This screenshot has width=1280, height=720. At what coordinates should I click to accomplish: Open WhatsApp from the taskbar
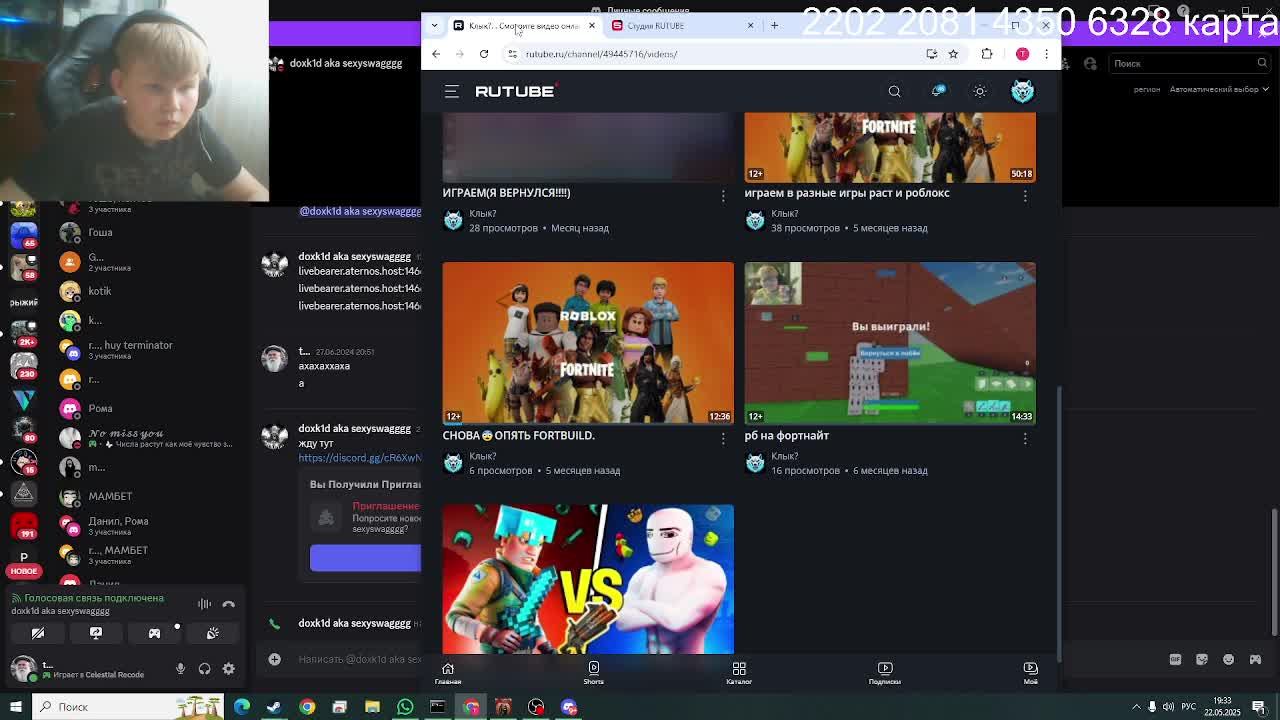[x=405, y=707]
